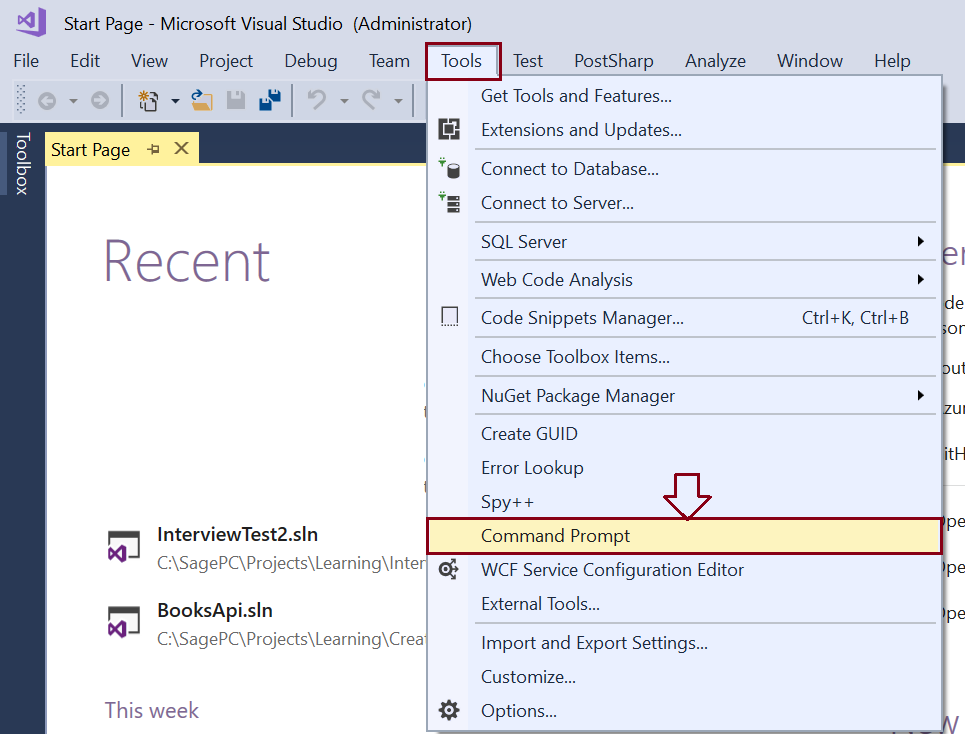Click the Connect to Database icon
This screenshot has width=965, height=734.
449,168
